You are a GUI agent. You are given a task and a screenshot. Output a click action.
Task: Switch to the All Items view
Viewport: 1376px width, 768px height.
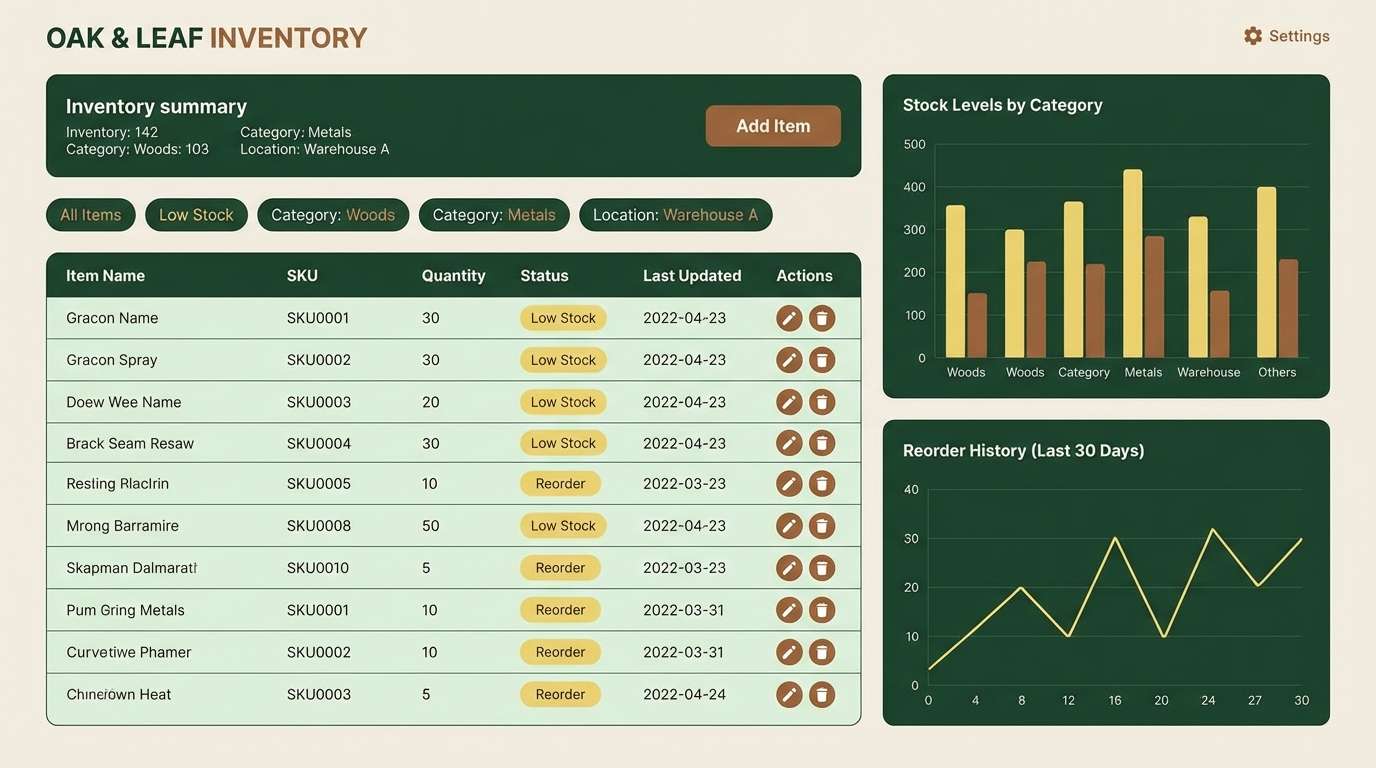coord(90,214)
